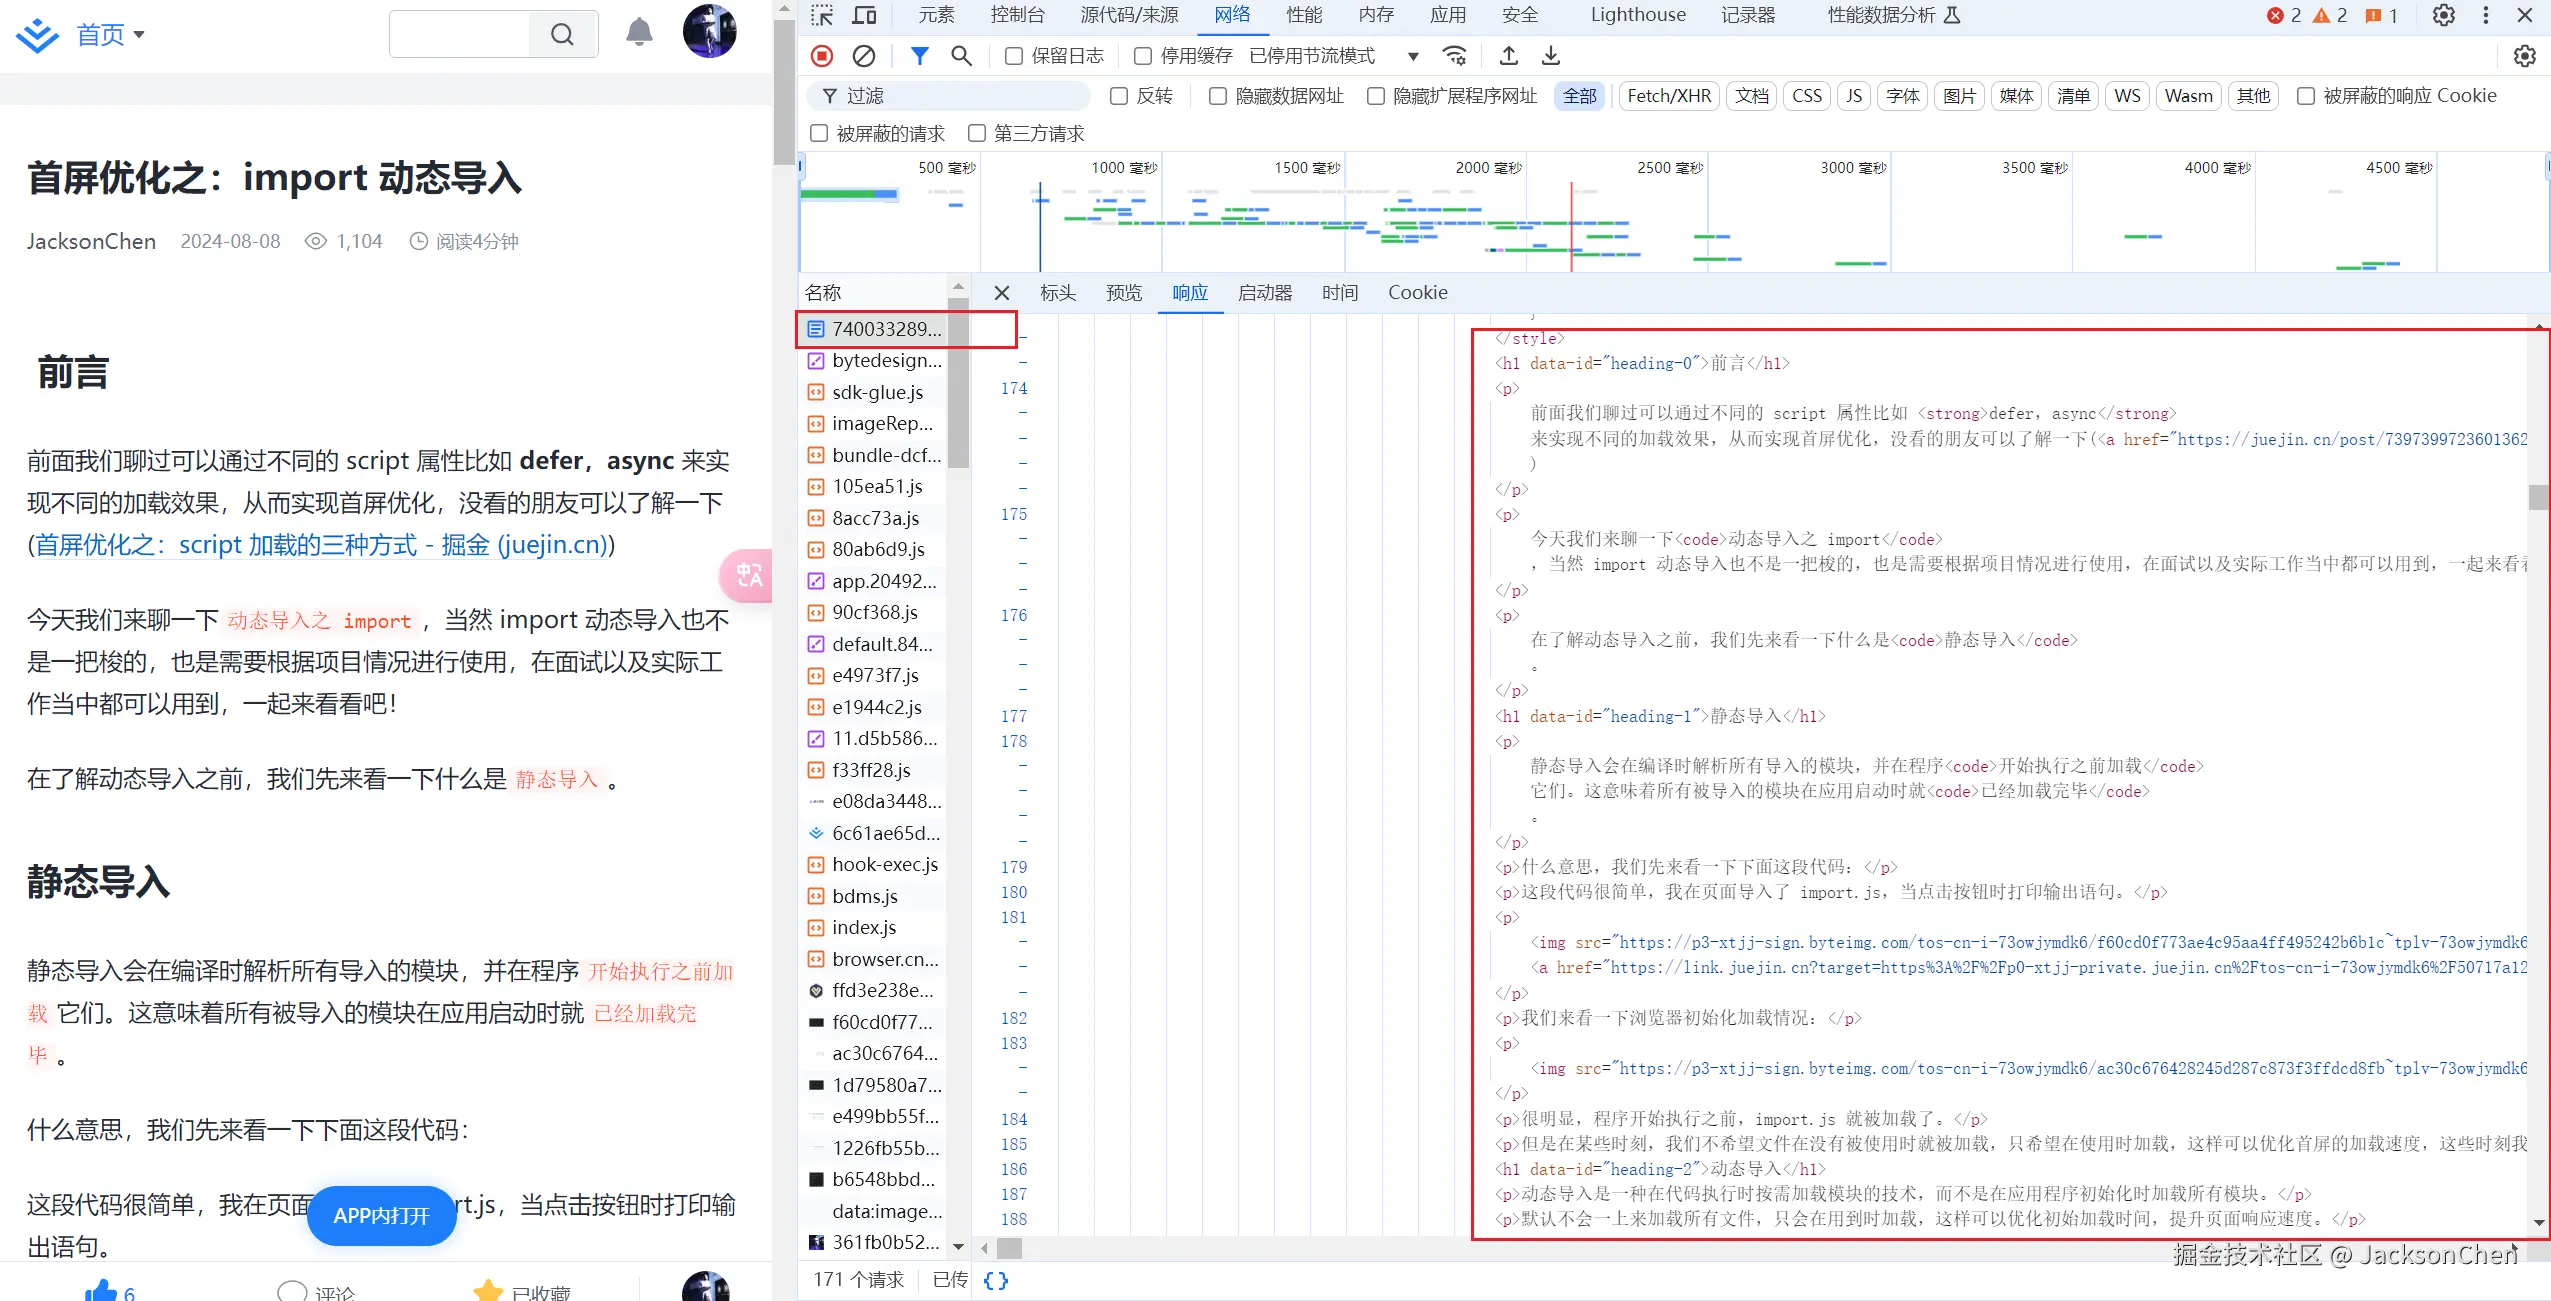Toggle the device toolbar icon
Screen dimensions: 2551x1301
click(864, 15)
